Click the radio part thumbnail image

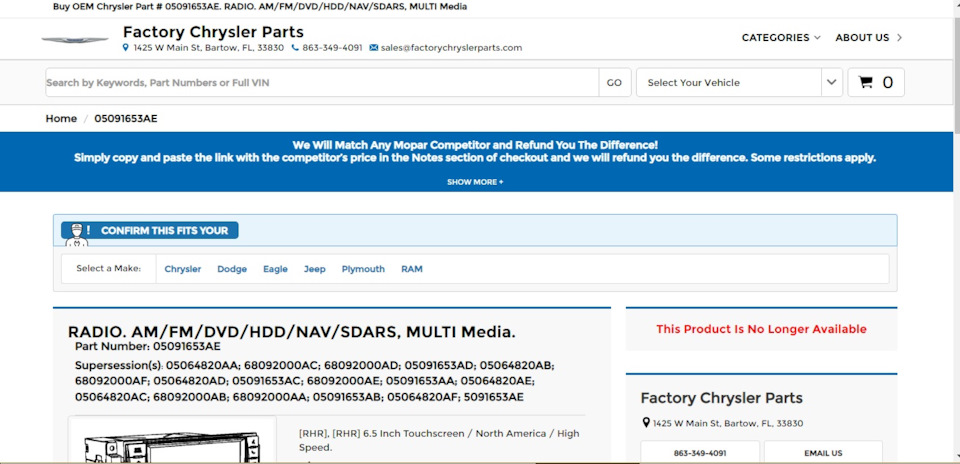tap(172, 440)
